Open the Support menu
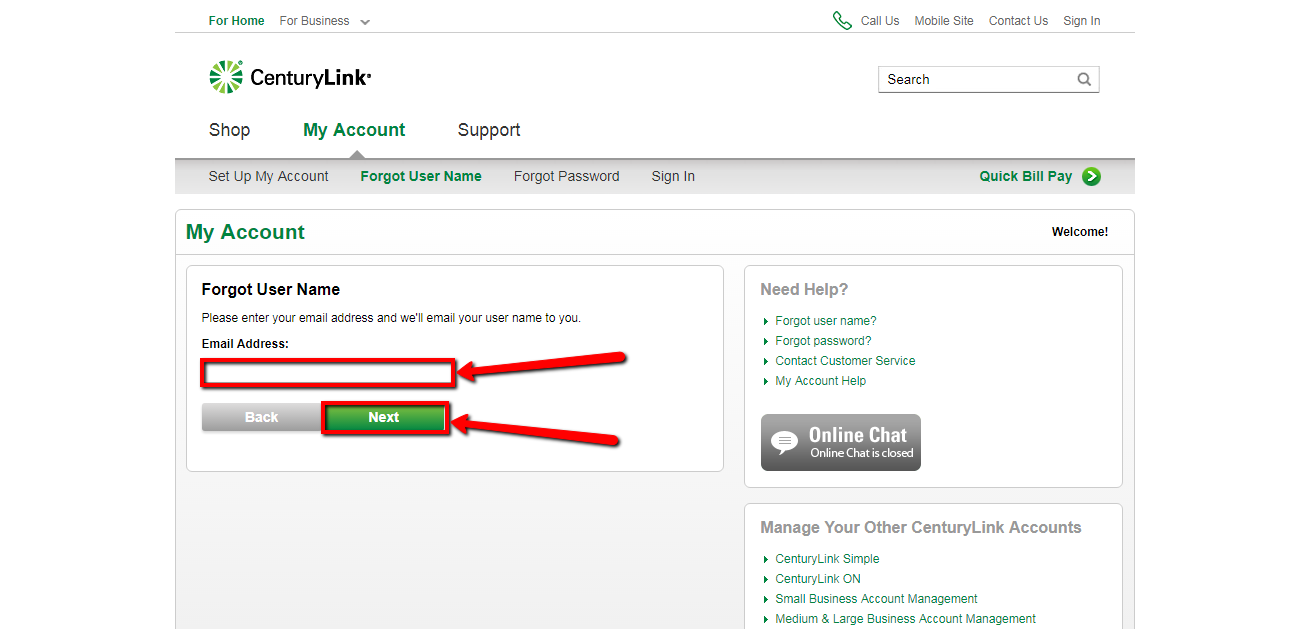 click(489, 130)
